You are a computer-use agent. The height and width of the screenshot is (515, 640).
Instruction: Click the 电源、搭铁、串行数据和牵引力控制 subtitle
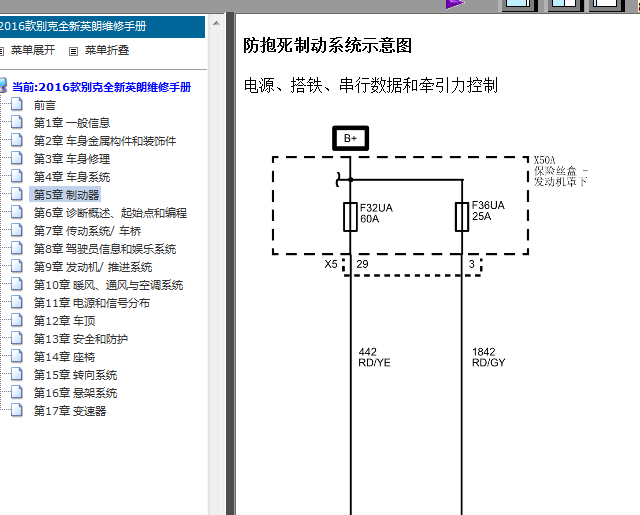point(371,85)
